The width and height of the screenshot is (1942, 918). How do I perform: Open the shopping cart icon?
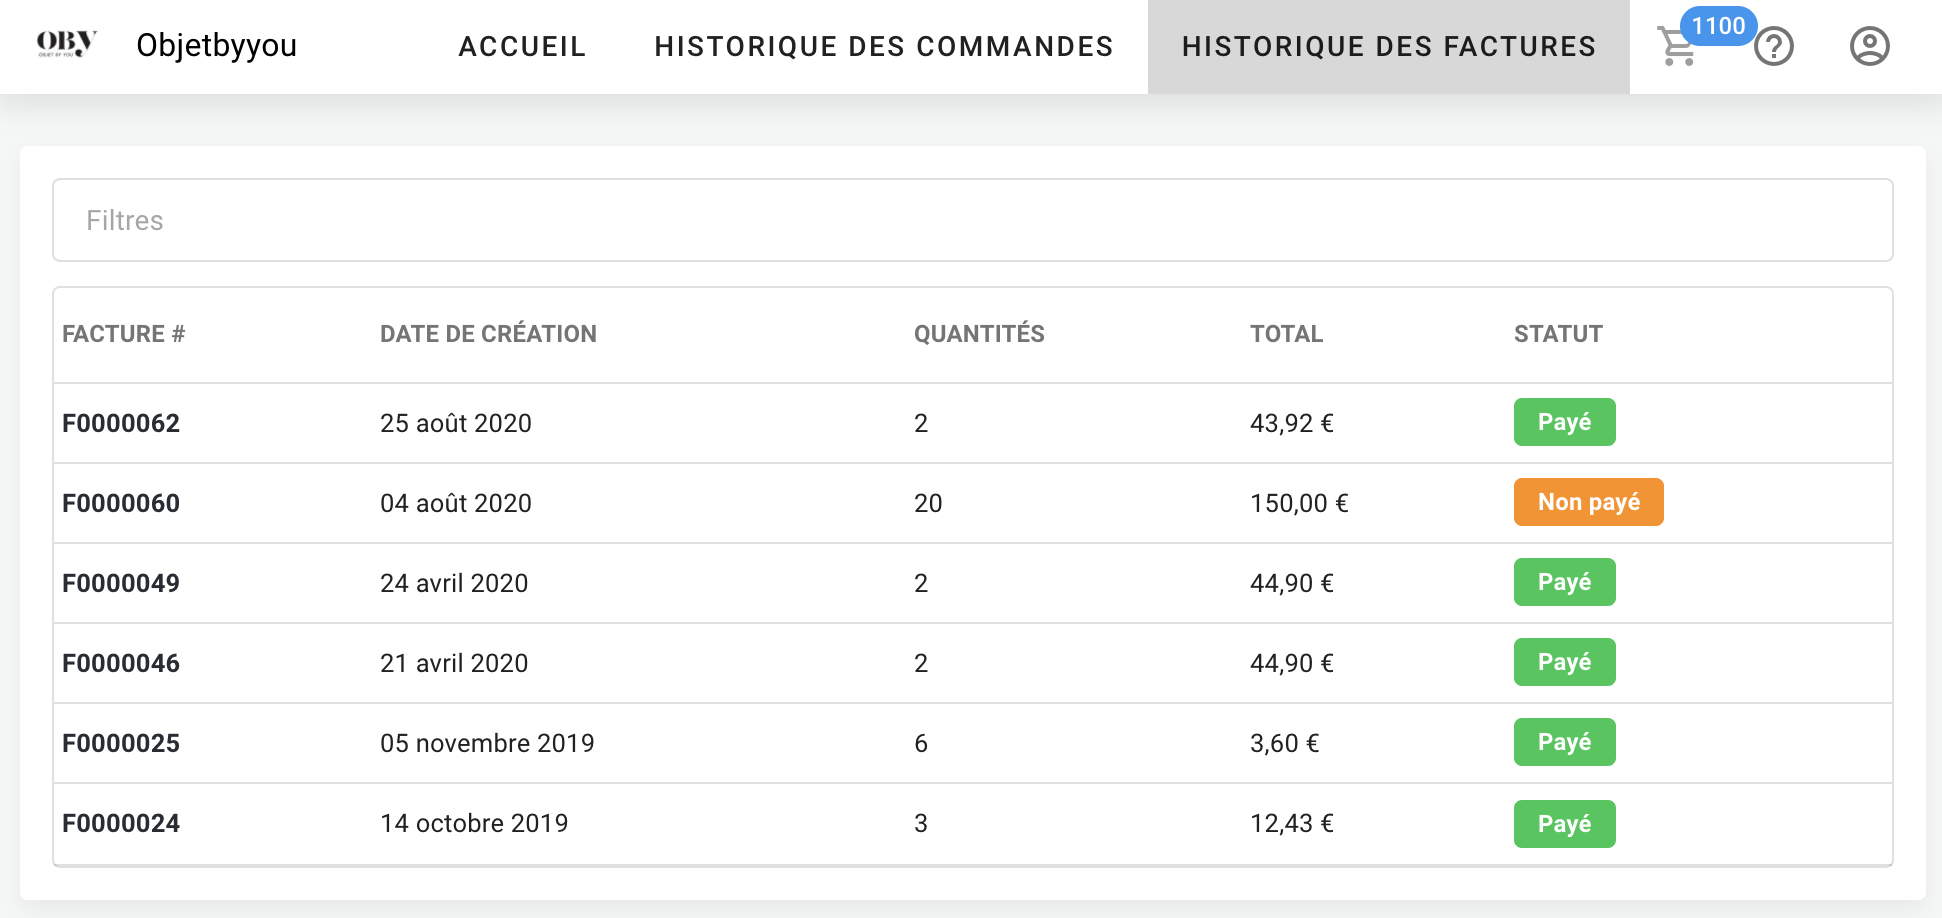point(1675,48)
